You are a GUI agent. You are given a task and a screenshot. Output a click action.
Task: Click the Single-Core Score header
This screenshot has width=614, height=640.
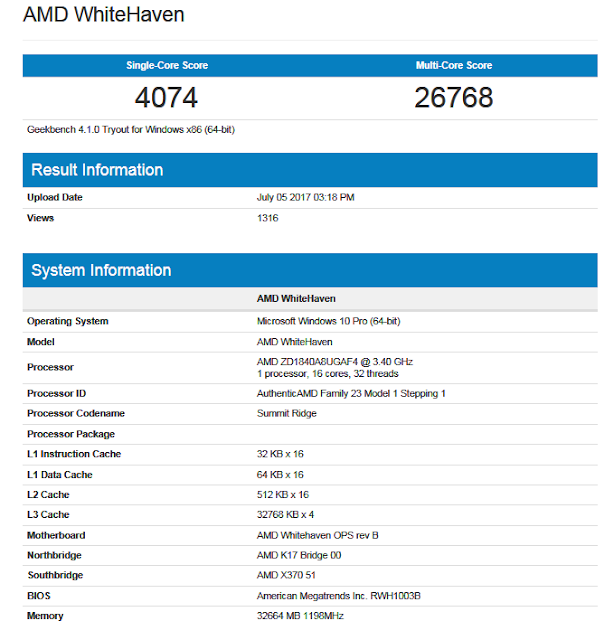(x=167, y=65)
